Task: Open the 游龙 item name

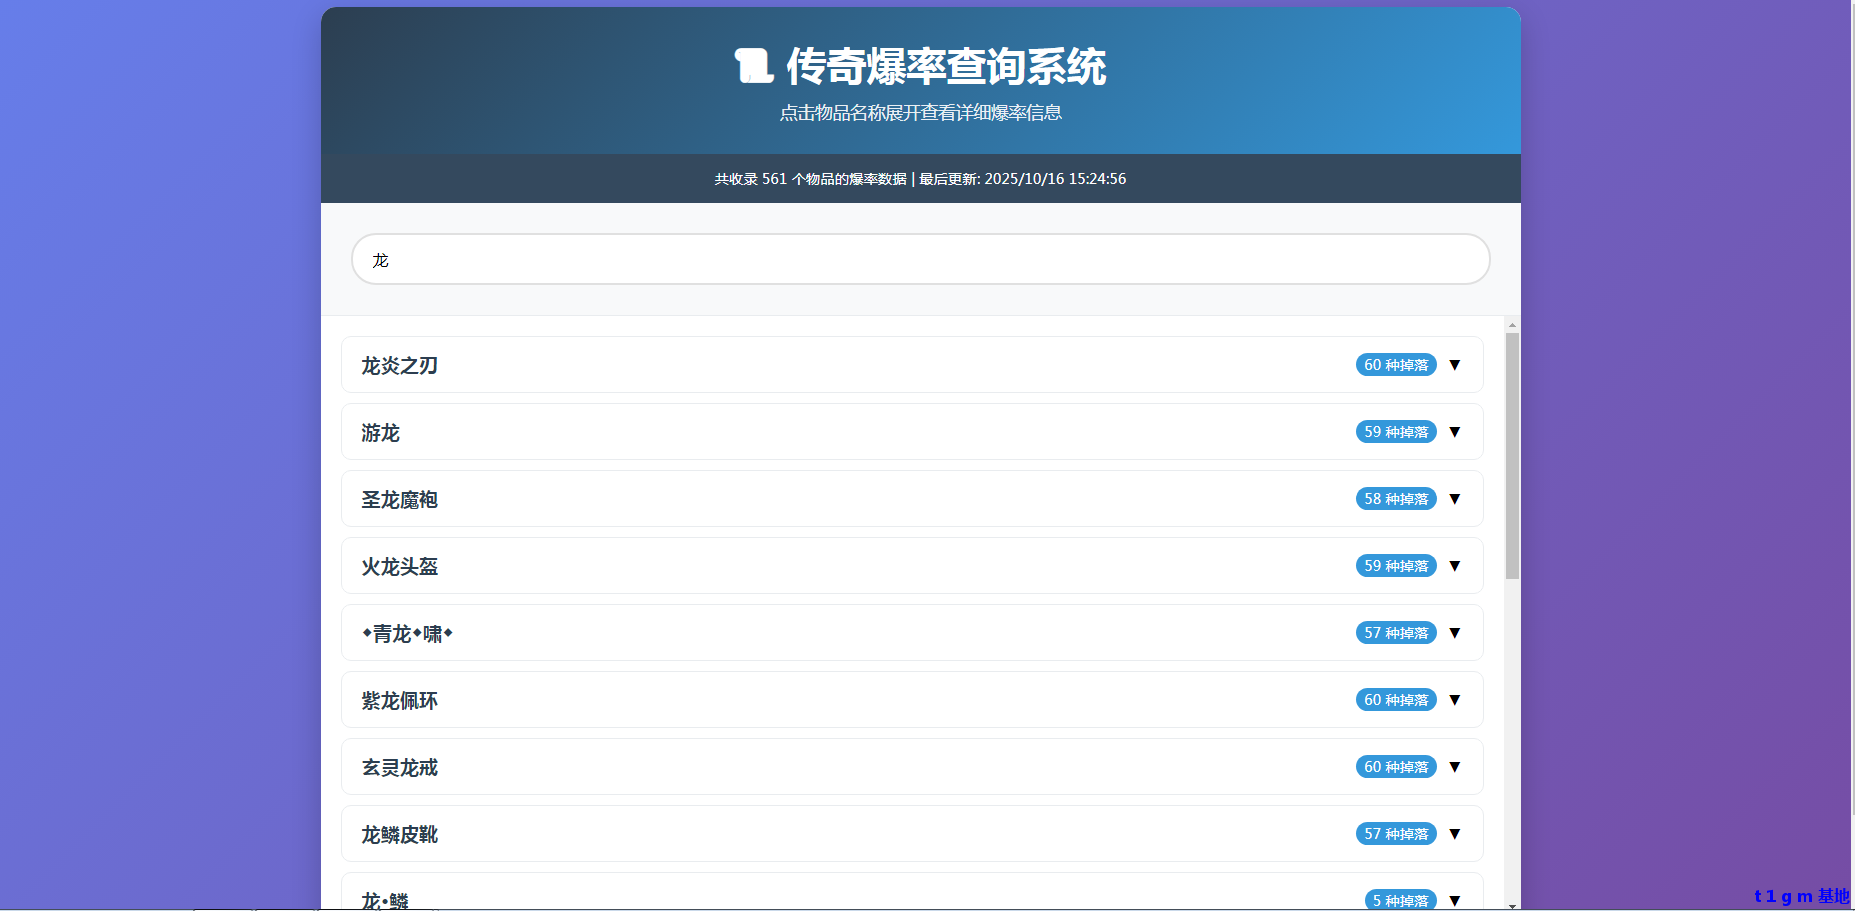Action: click(381, 433)
